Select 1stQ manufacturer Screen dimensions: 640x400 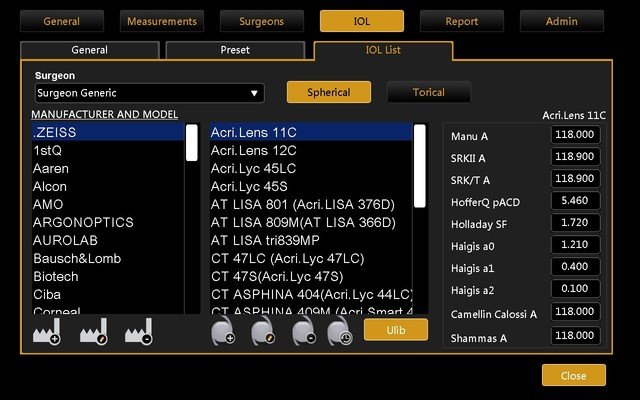click(x=108, y=151)
